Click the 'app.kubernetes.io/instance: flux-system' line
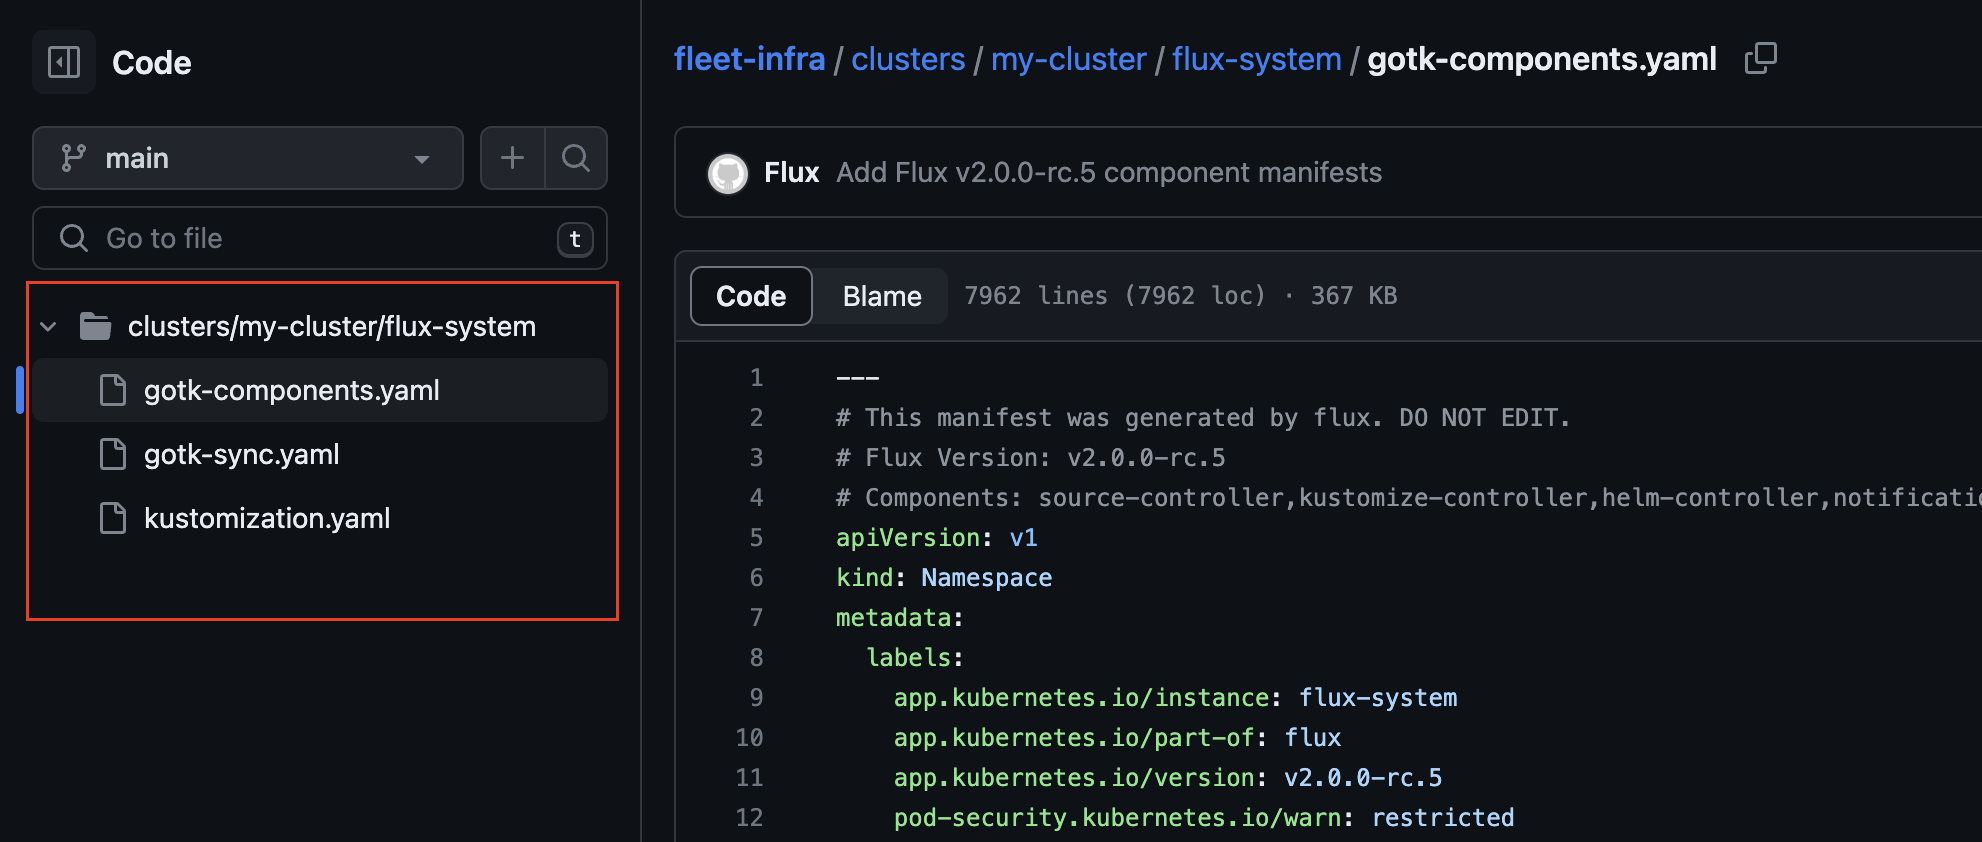The height and width of the screenshot is (842, 1982). [x=1175, y=698]
